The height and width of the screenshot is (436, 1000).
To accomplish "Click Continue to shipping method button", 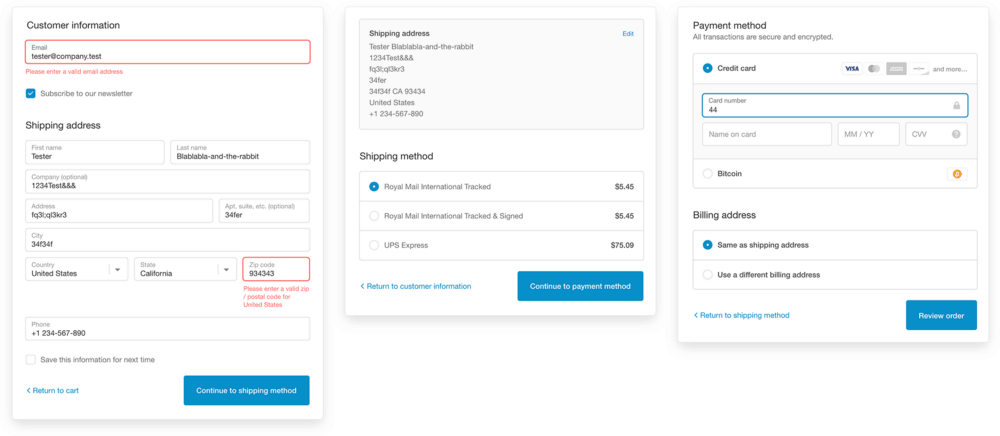I will point(246,390).
